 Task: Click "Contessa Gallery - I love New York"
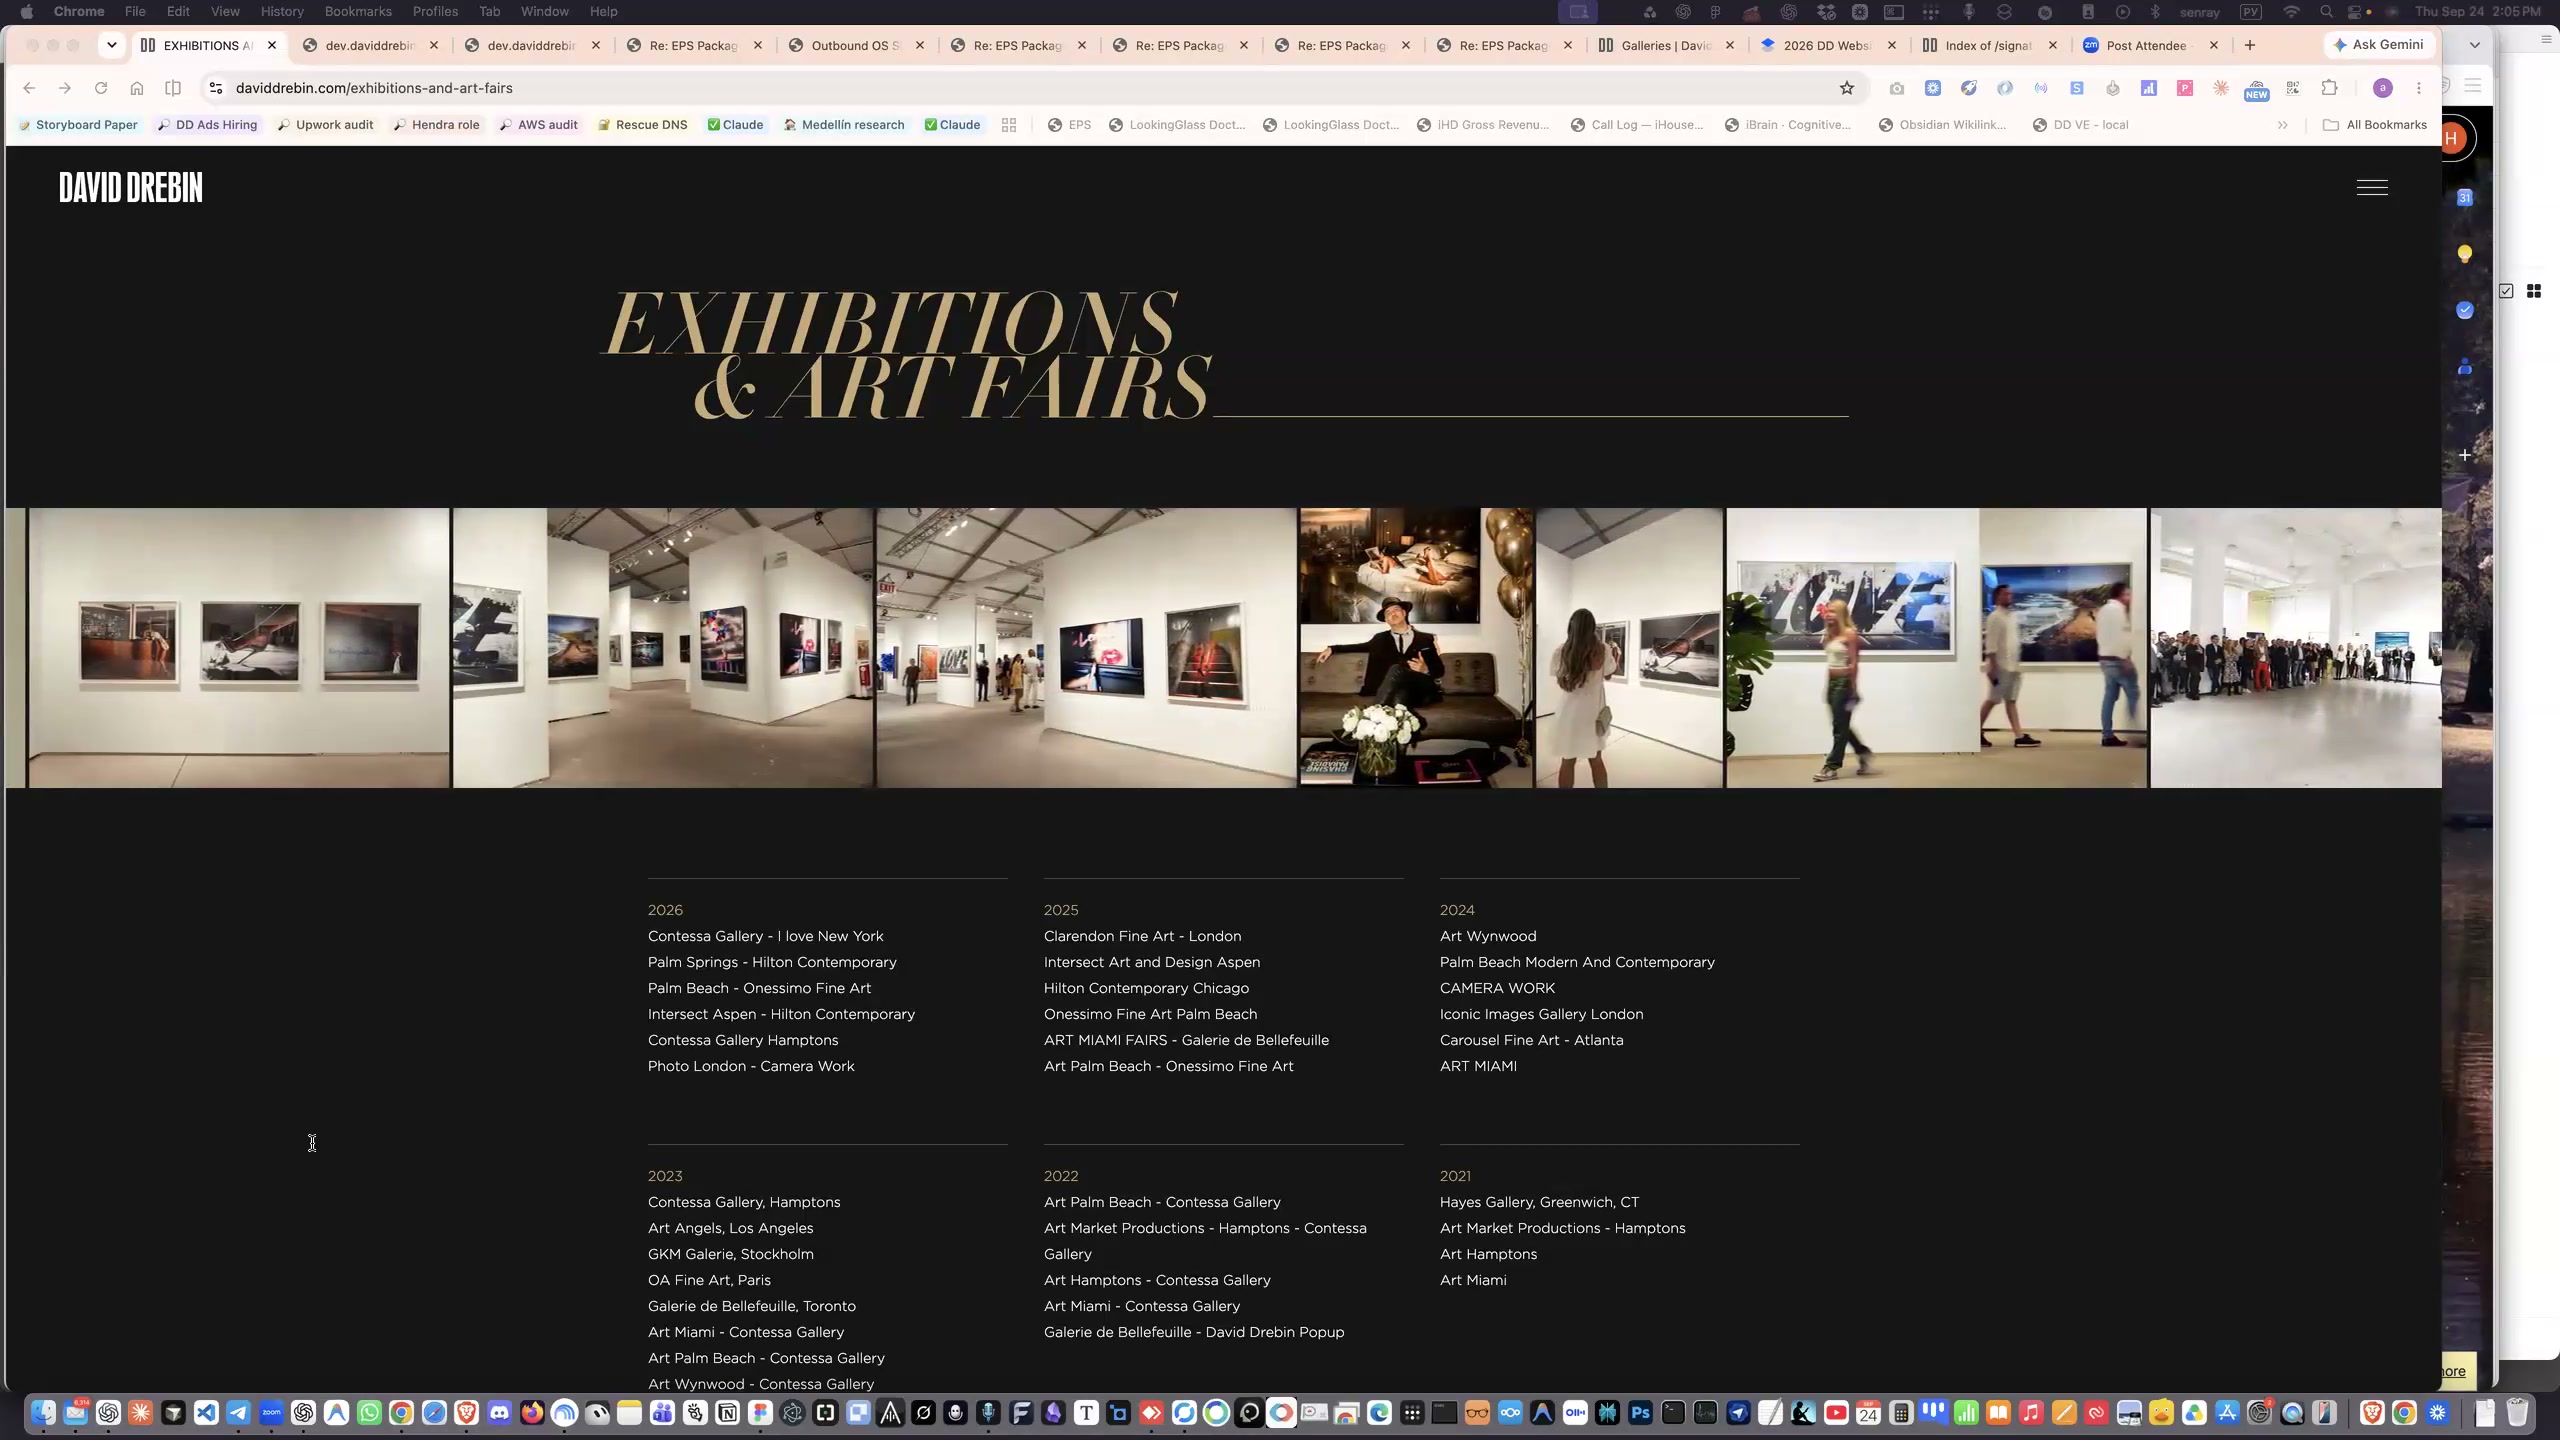(x=766, y=936)
